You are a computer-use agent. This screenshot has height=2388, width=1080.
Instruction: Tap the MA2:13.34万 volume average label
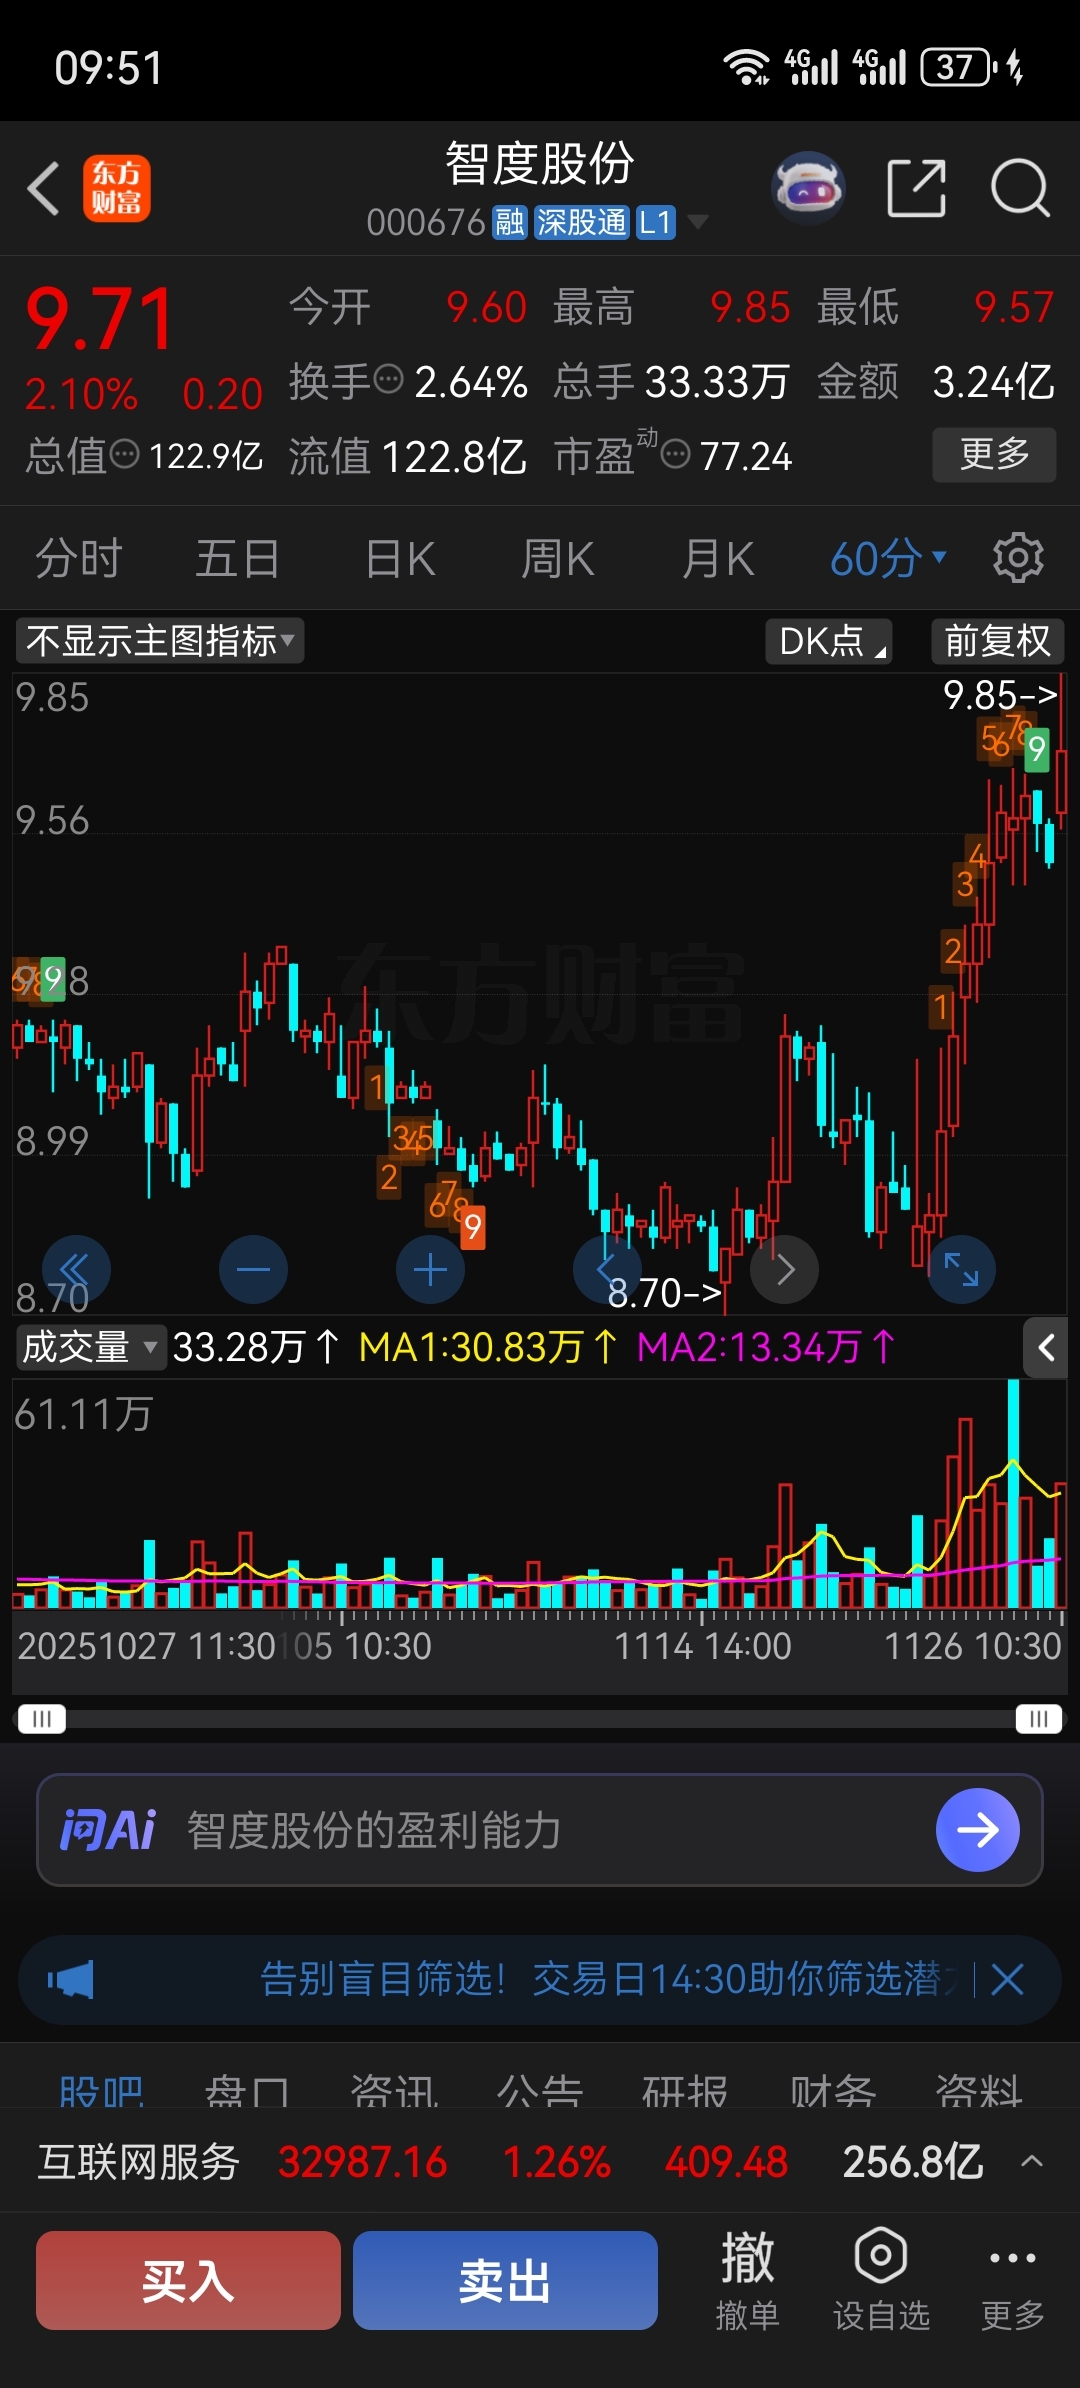(x=766, y=1347)
